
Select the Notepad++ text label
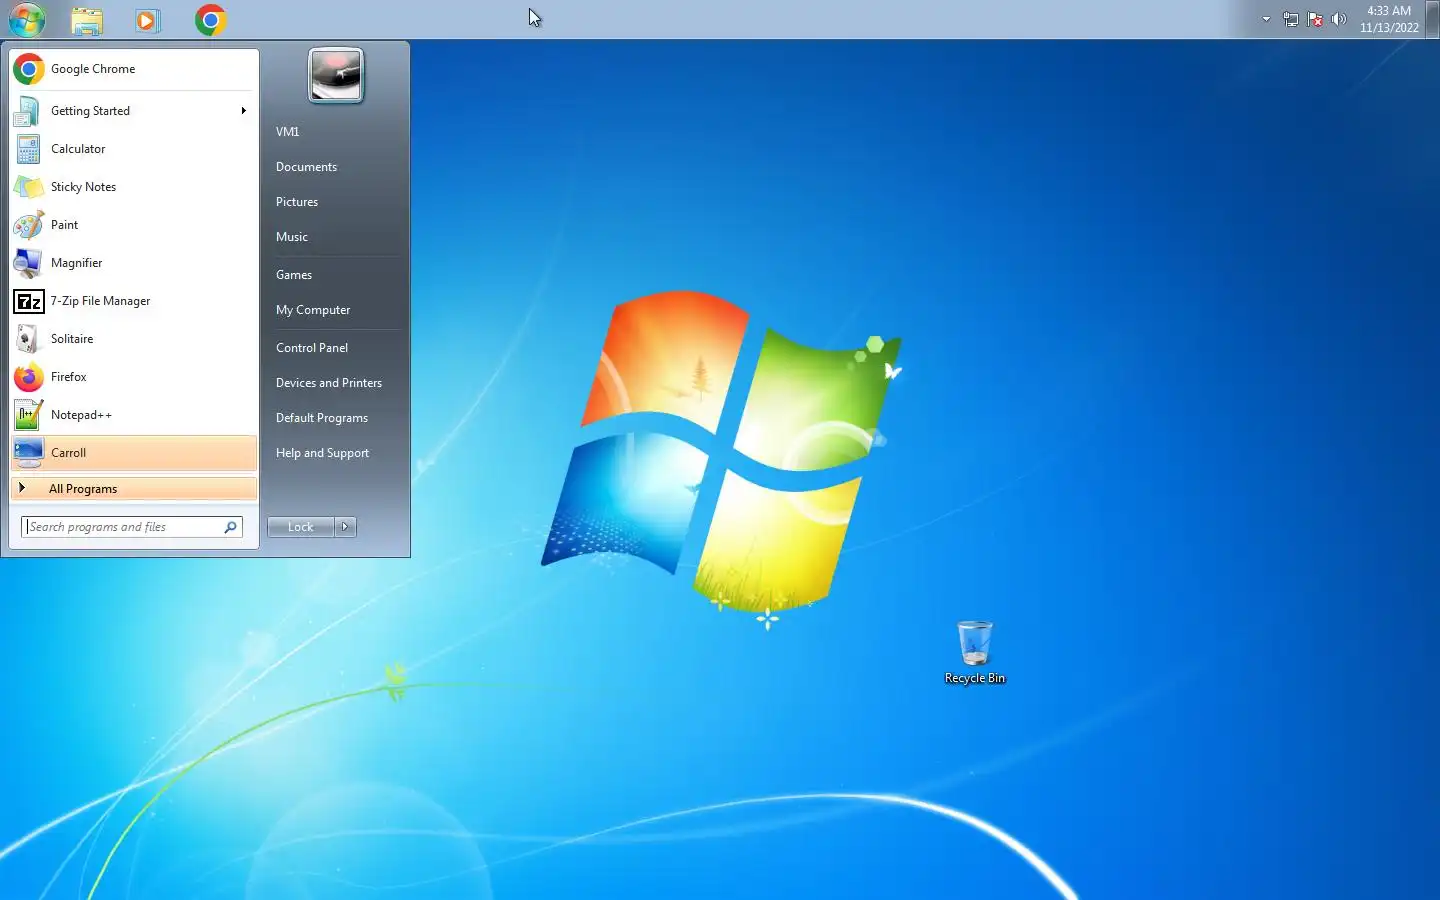click(81, 415)
